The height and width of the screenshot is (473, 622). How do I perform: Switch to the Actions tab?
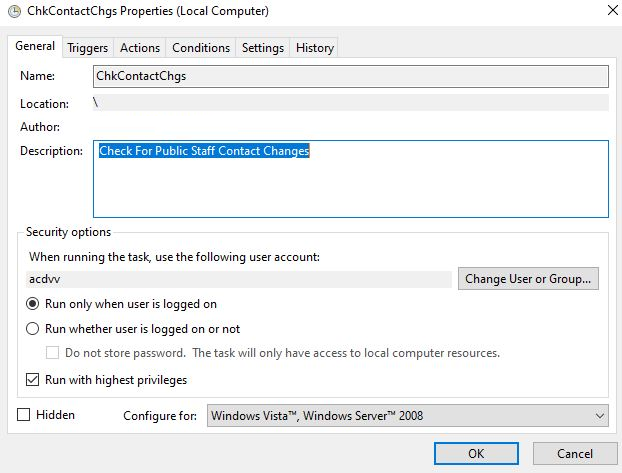coord(140,48)
